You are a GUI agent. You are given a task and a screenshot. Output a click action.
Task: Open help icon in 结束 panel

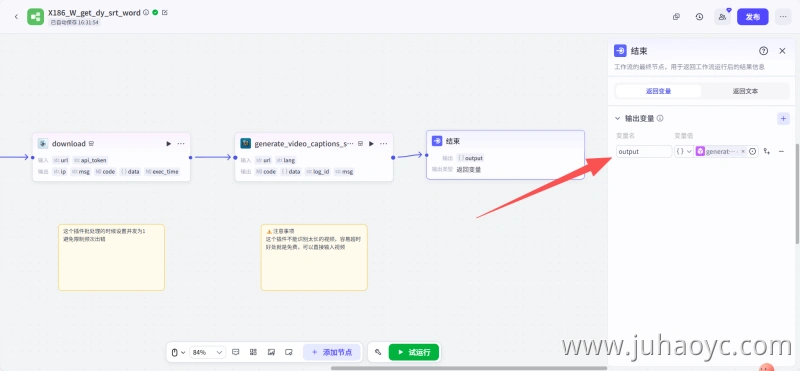pyautogui.click(x=763, y=51)
